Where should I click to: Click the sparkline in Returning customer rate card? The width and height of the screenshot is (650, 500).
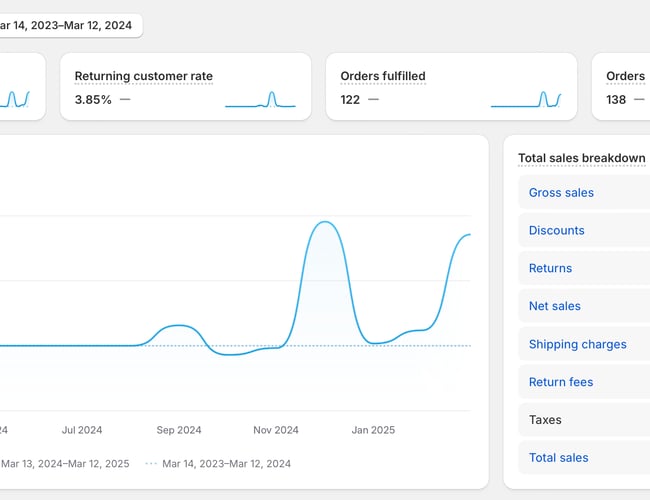pyautogui.click(x=260, y=99)
